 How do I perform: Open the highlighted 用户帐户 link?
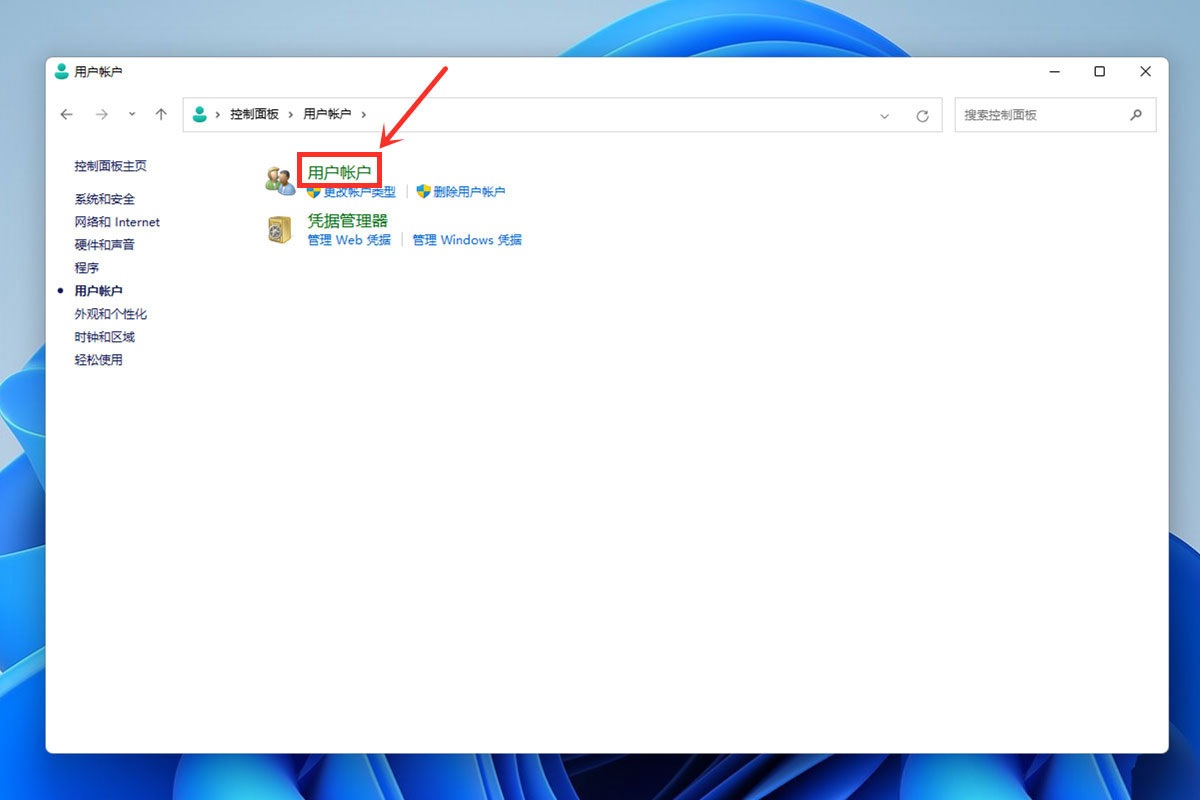click(x=339, y=170)
